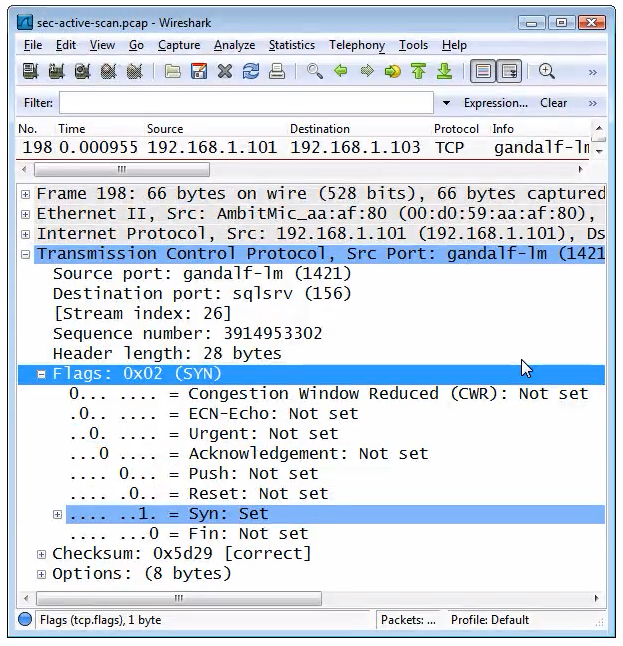The image size is (623, 646).
Task: Select the Source port: gandalf-lm (1421) line
Action: point(202,274)
